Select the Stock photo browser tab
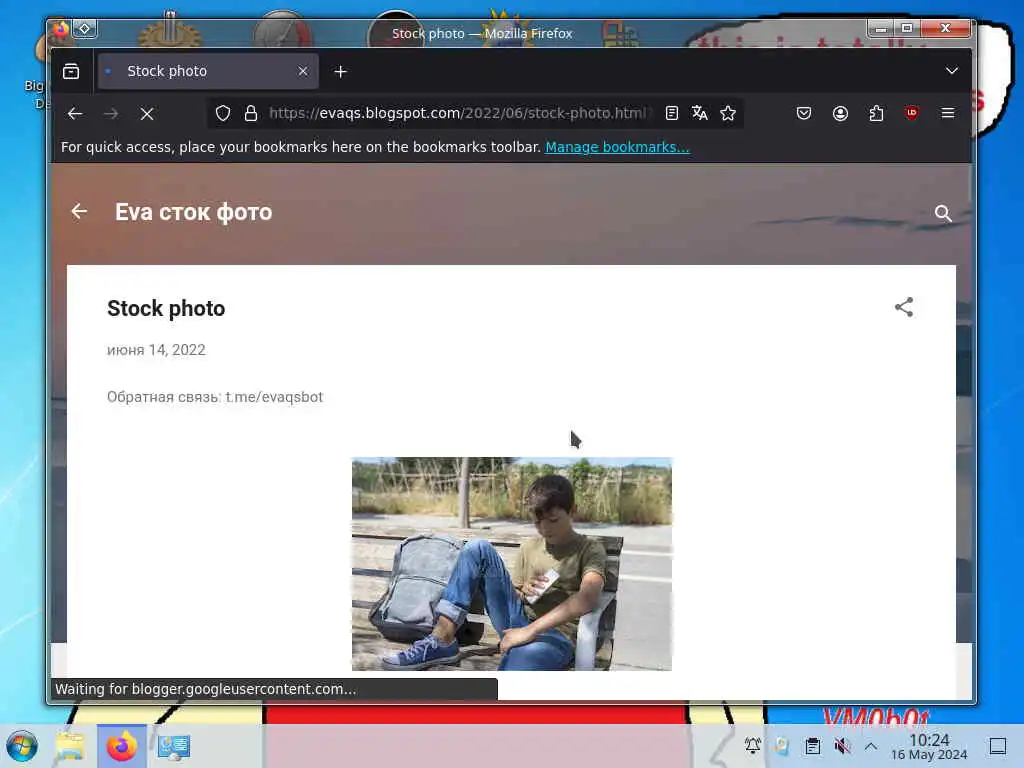The image size is (1024, 768). pos(208,71)
